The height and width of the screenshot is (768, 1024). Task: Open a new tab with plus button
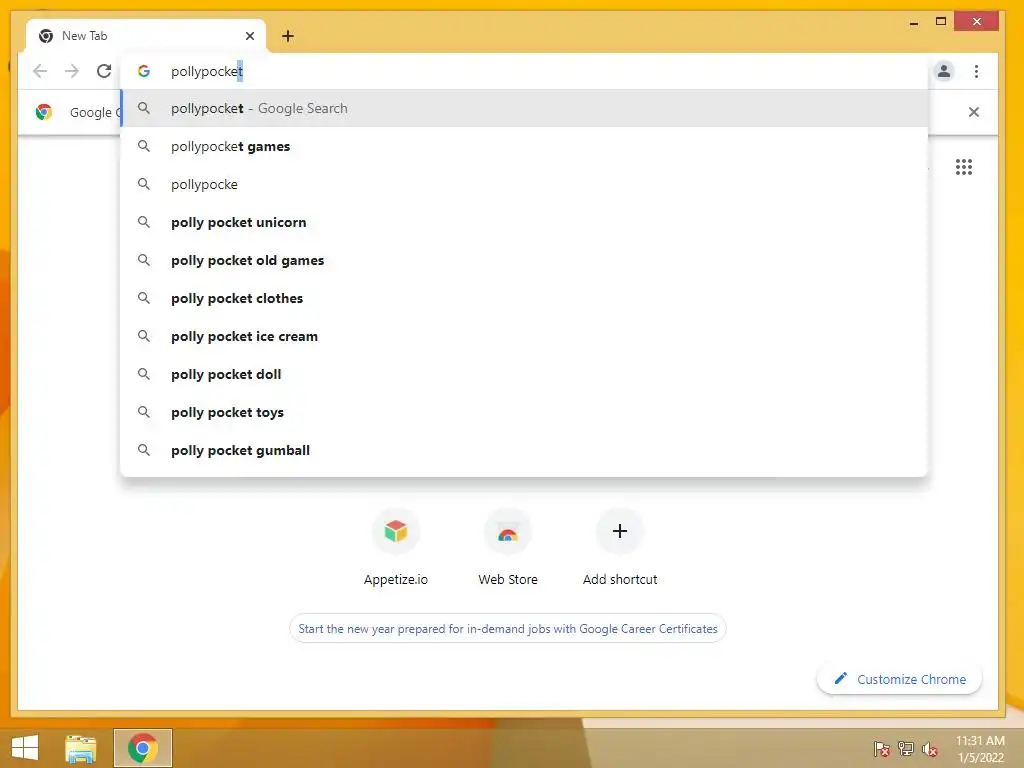click(x=288, y=36)
